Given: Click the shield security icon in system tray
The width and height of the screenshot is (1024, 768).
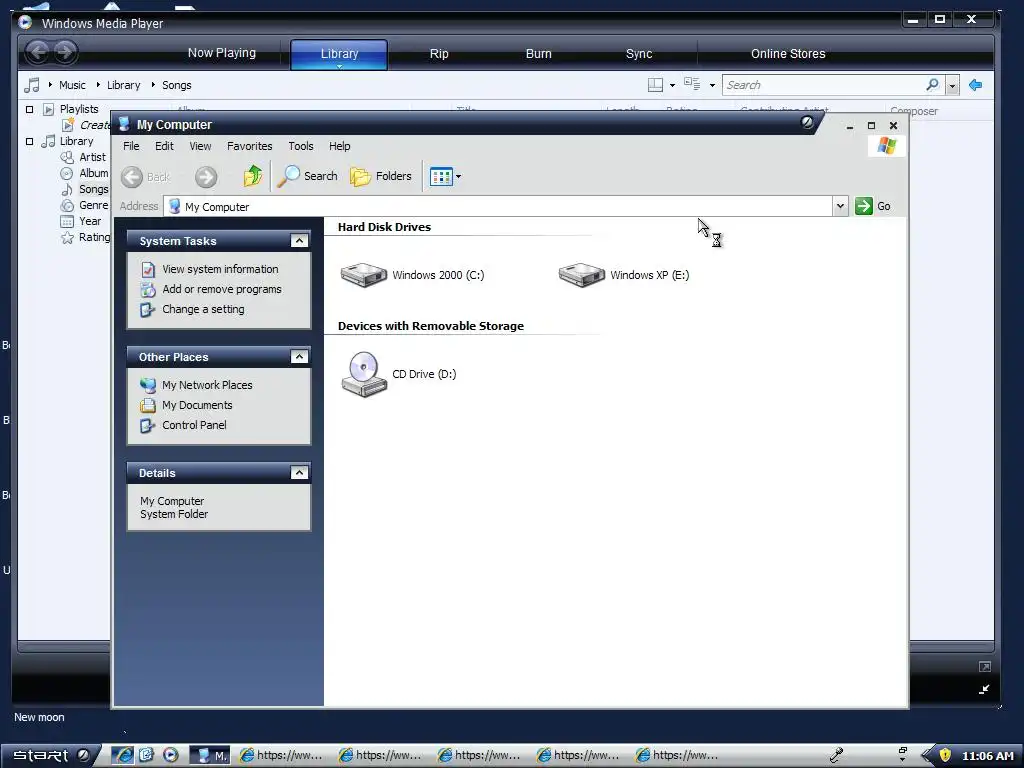Looking at the screenshot, I should coord(945,755).
